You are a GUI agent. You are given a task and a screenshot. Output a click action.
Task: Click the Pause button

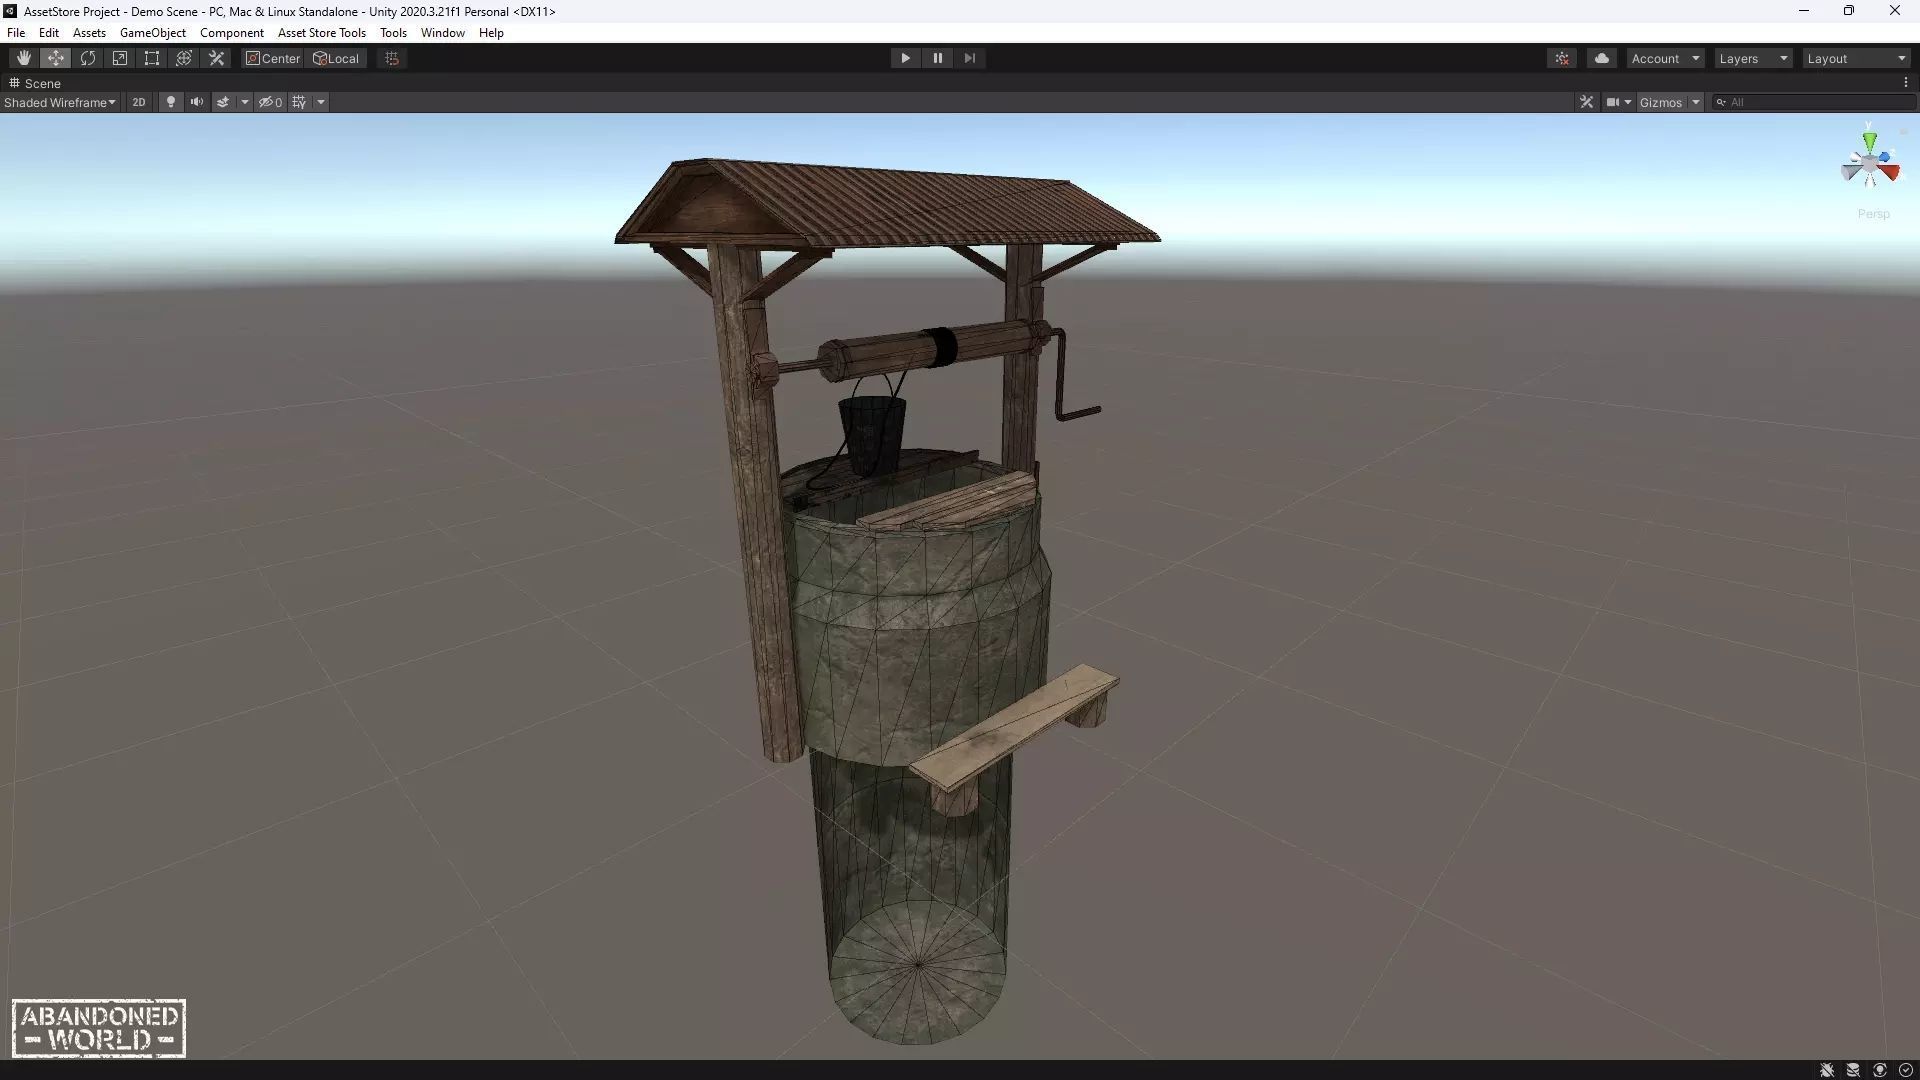[x=937, y=58]
